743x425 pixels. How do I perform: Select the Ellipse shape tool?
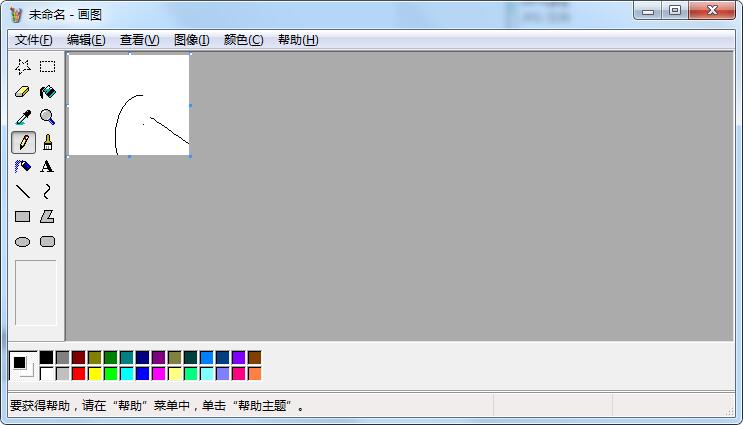tap(23, 242)
